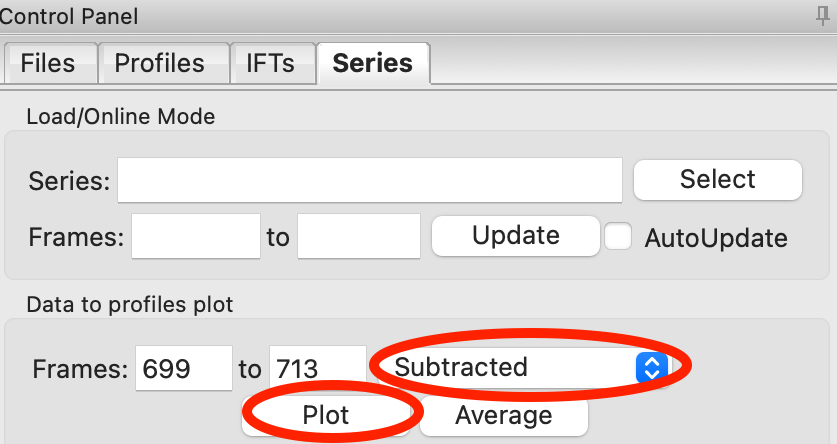The height and width of the screenshot is (444, 837).
Task: Click the end frame field showing 713
Action: coord(317,368)
